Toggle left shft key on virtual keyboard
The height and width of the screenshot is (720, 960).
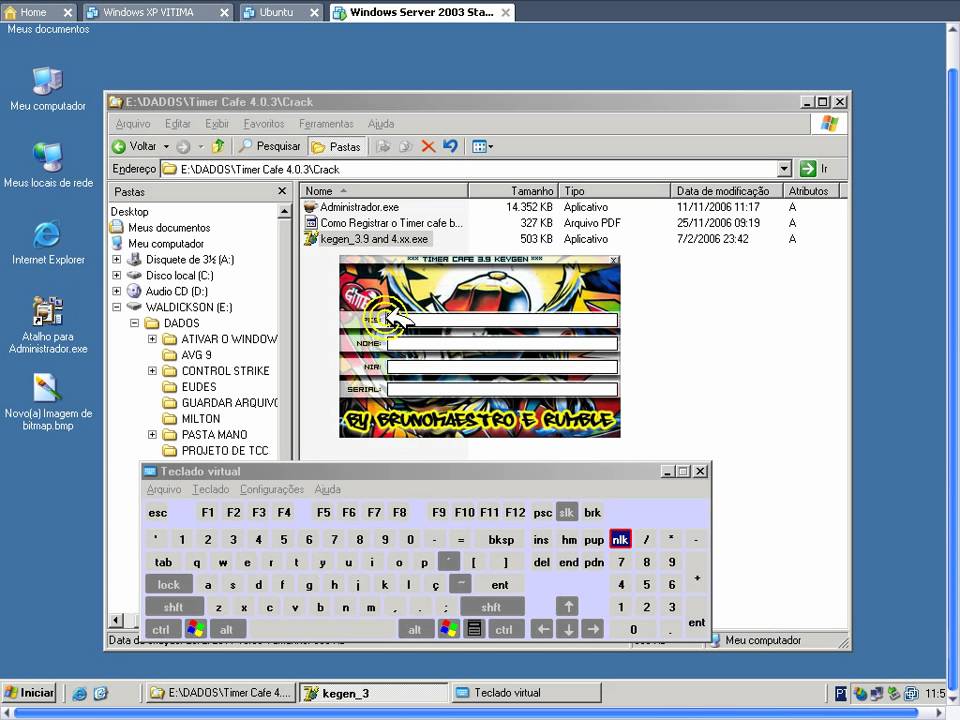pos(174,607)
